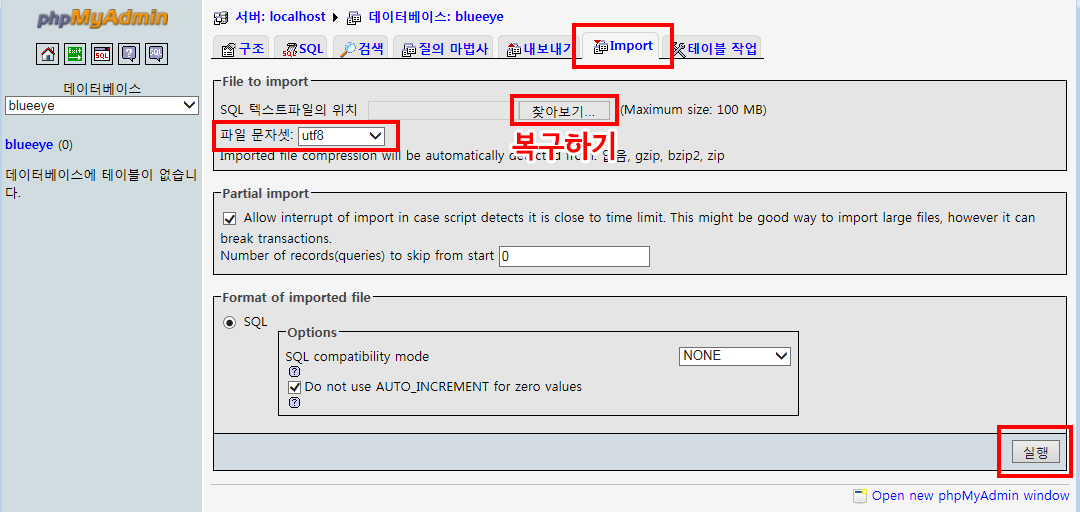Open SQL compatibility mode NONE dropdown
The image size is (1080, 512).
pos(734,356)
